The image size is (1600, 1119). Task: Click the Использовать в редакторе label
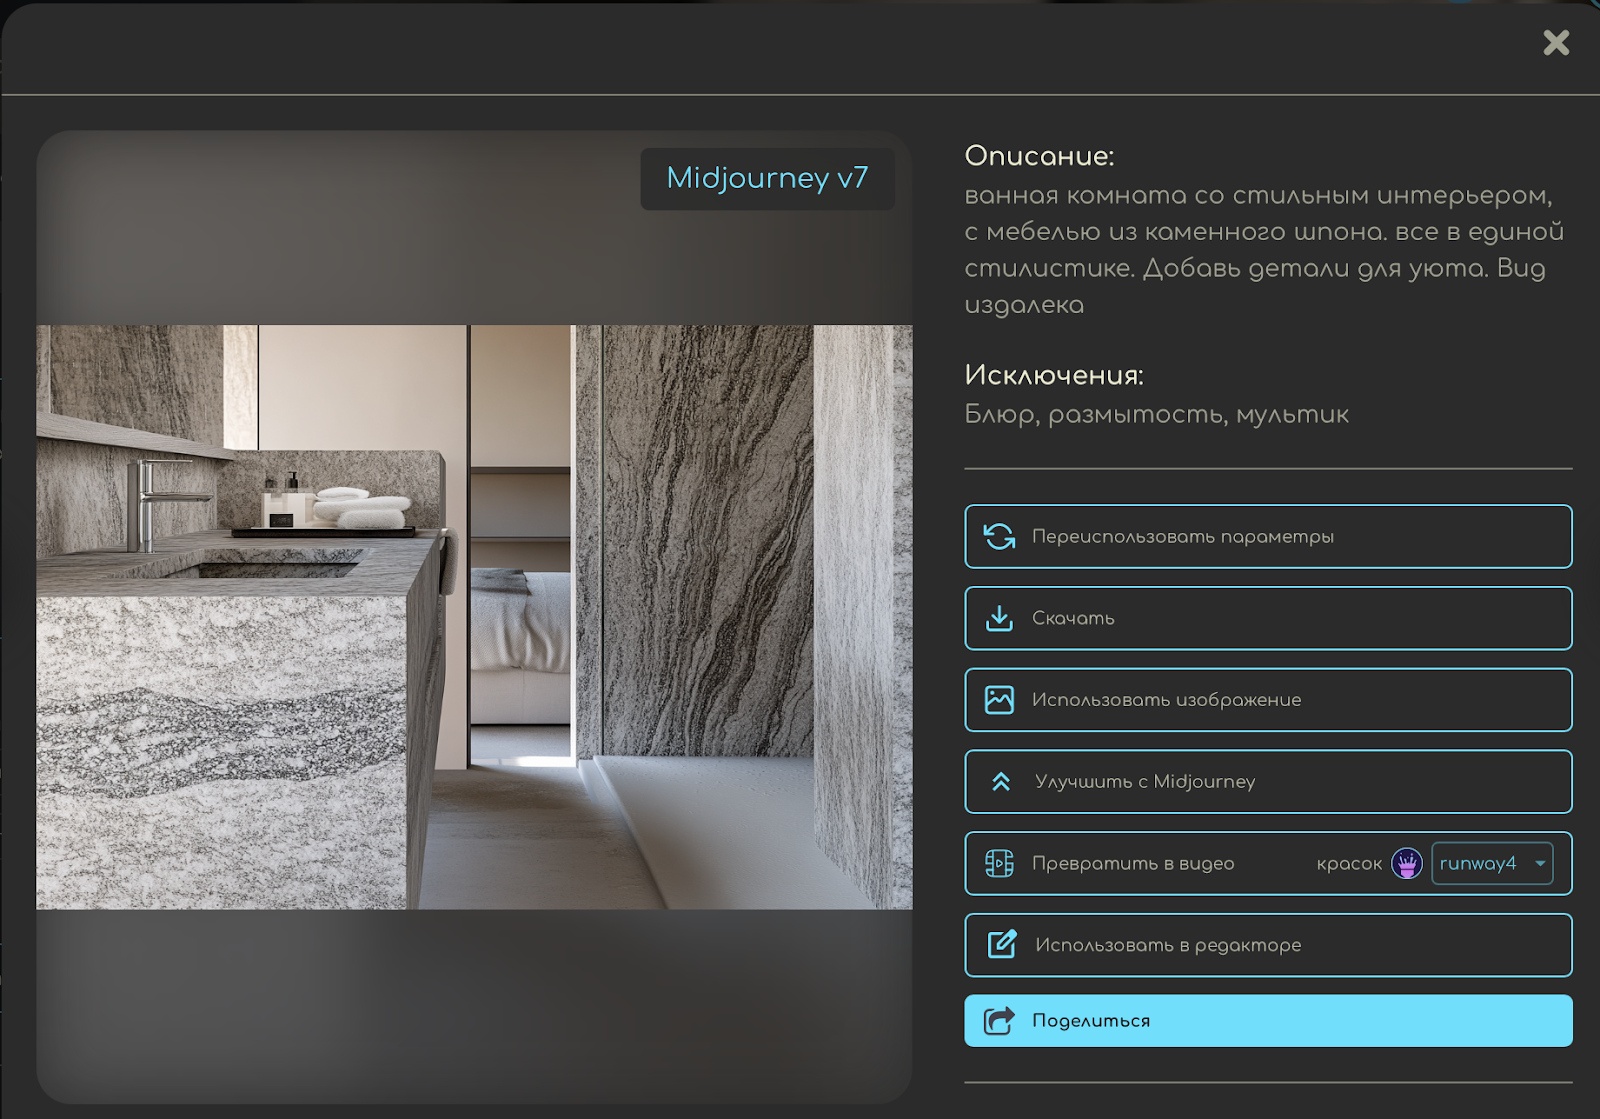tap(1168, 945)
